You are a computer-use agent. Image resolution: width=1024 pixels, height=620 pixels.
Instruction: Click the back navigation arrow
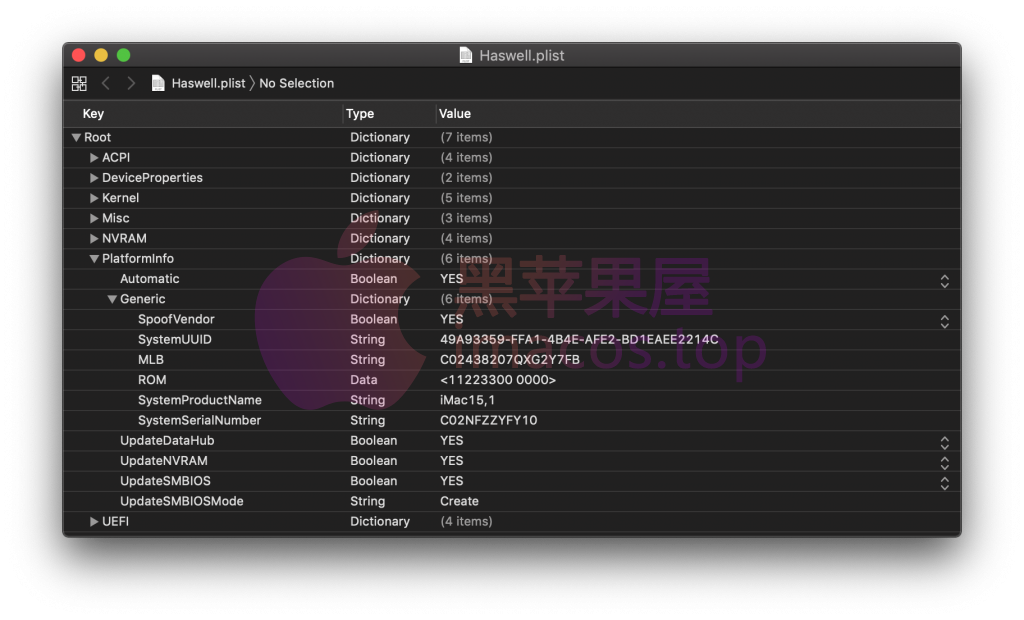tap(106, 83)
